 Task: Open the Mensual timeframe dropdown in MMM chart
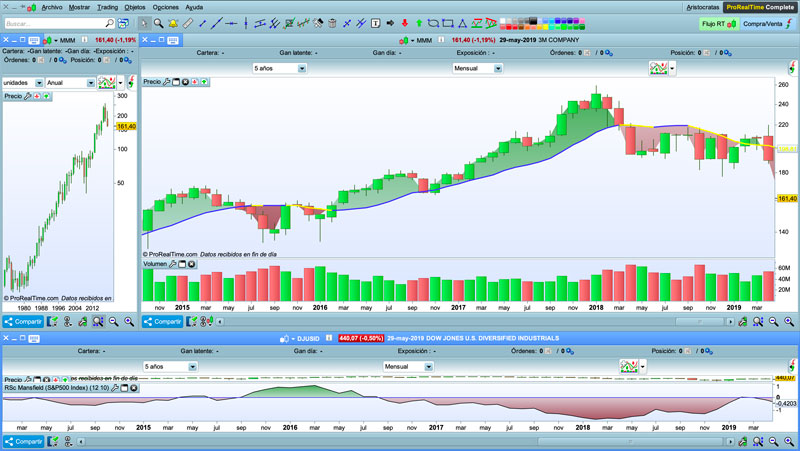(477, 68)
